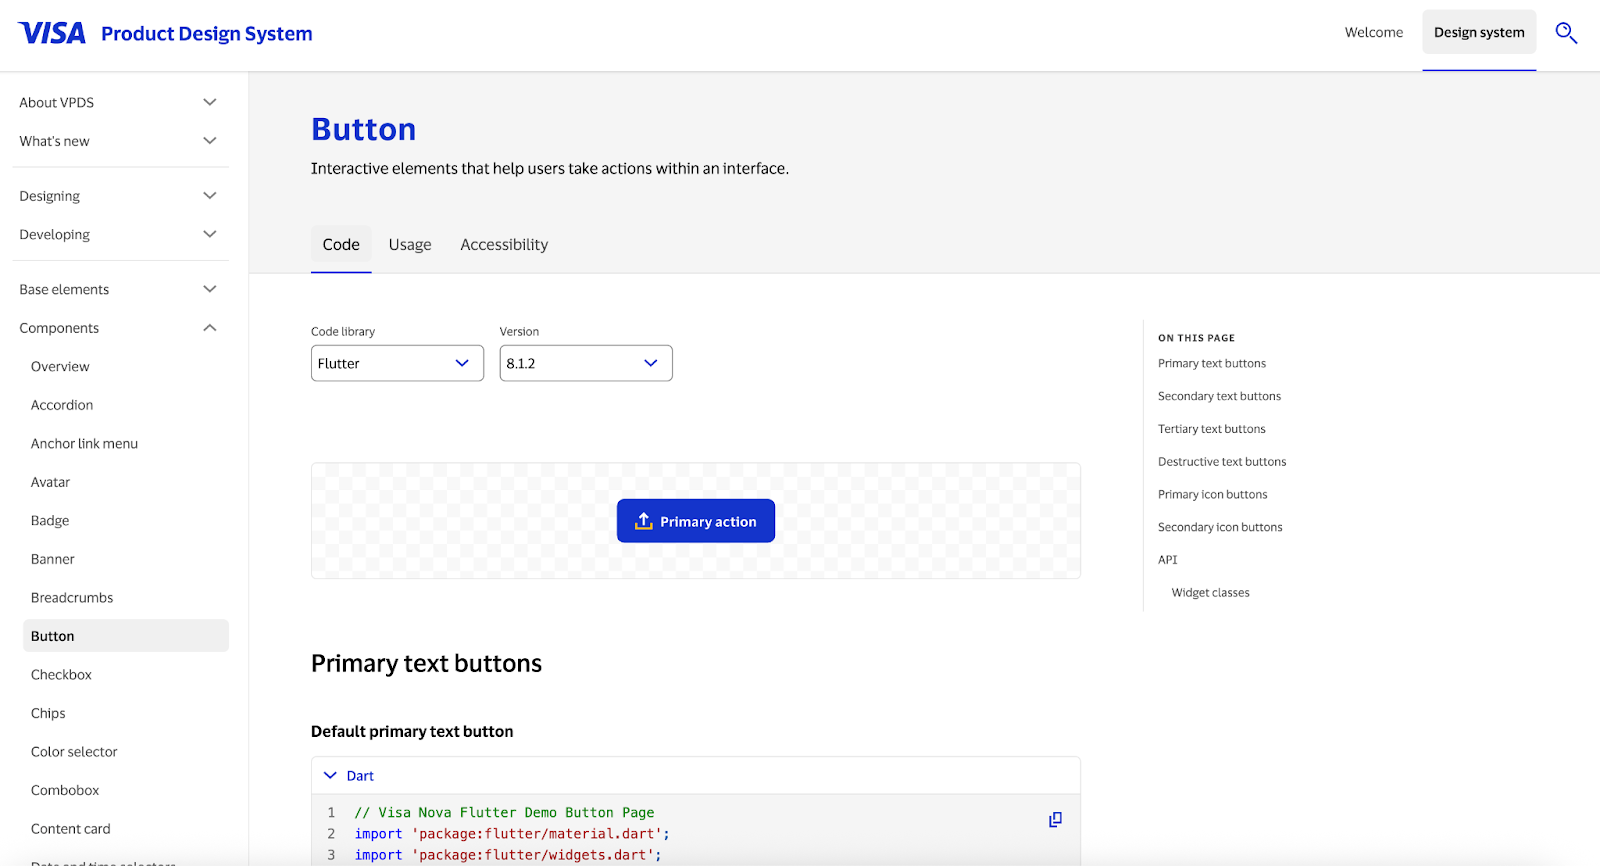Open the search magnifier icon
Viewport: 1600px width, 866px height.
coord(1566,33)
